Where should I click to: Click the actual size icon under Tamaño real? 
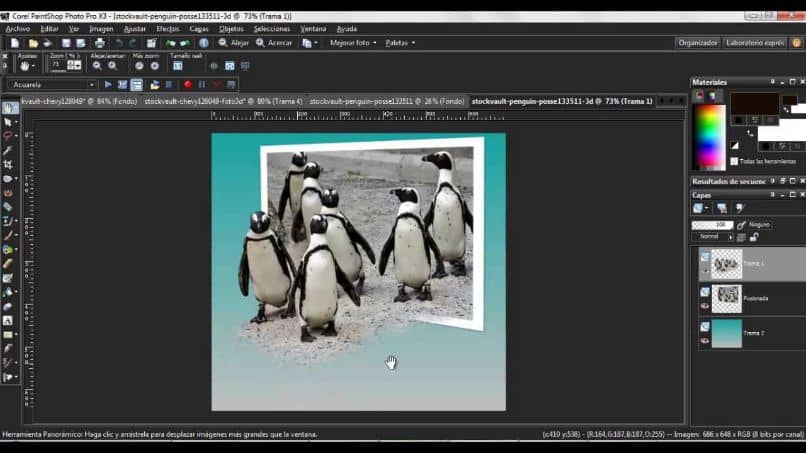point(178,66)
